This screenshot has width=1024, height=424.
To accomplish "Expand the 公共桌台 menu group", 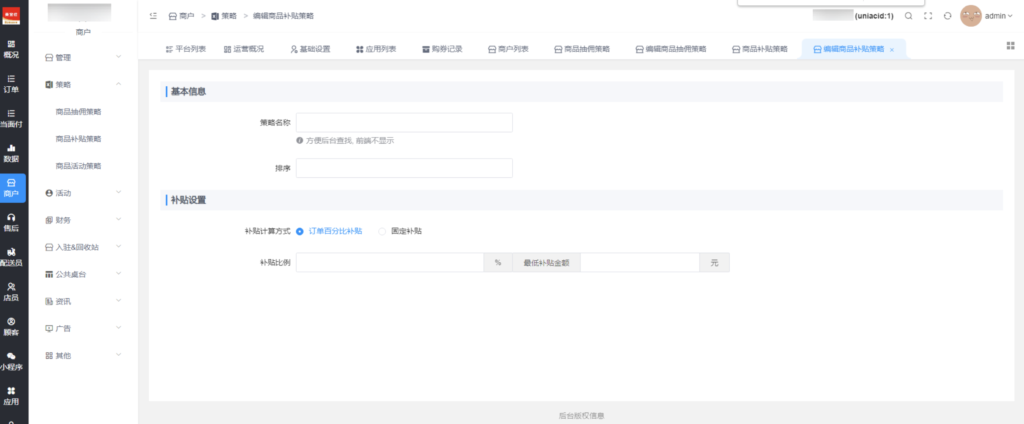I will point(84,274).
